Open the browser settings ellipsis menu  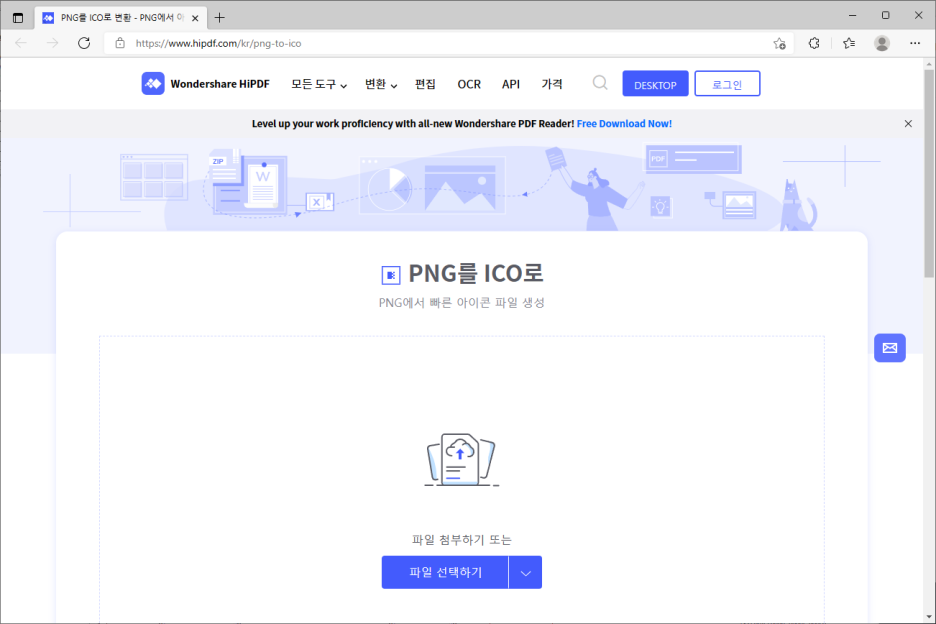pos(915,43)
